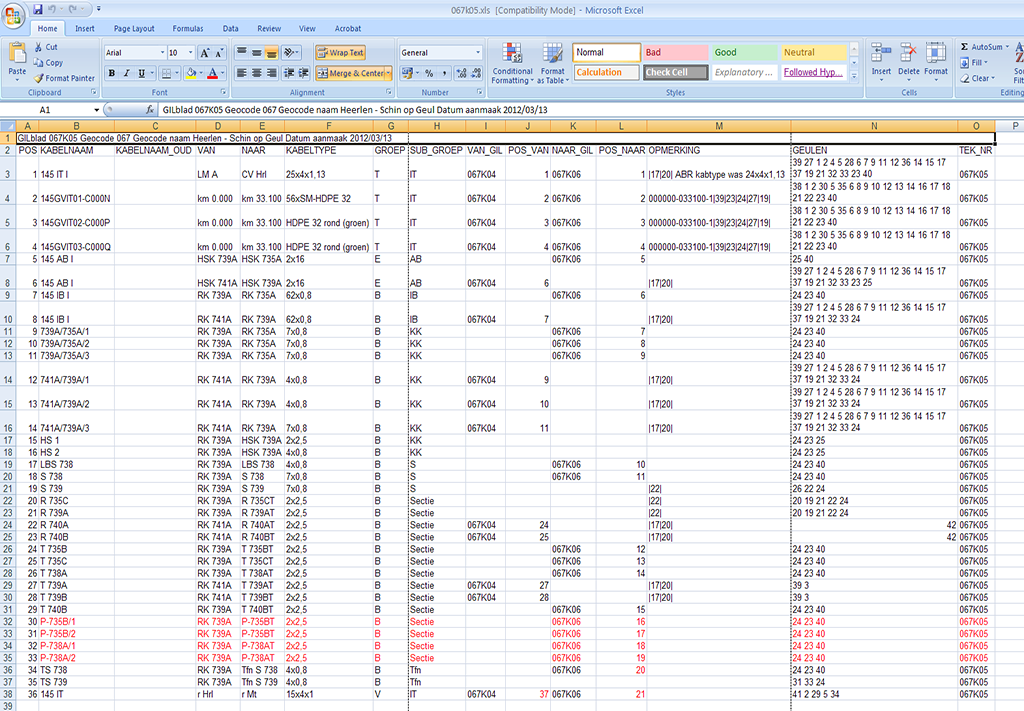
Task: Top align cell contents
Action: click(241, 53)
